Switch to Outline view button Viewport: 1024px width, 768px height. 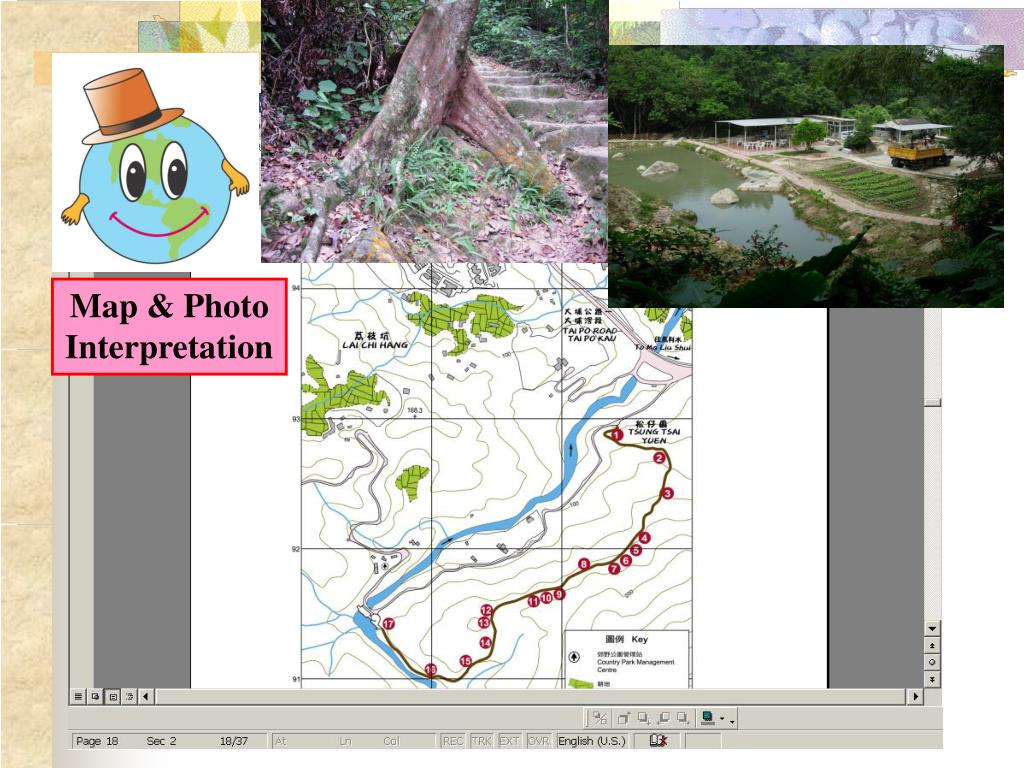[129, 697]
